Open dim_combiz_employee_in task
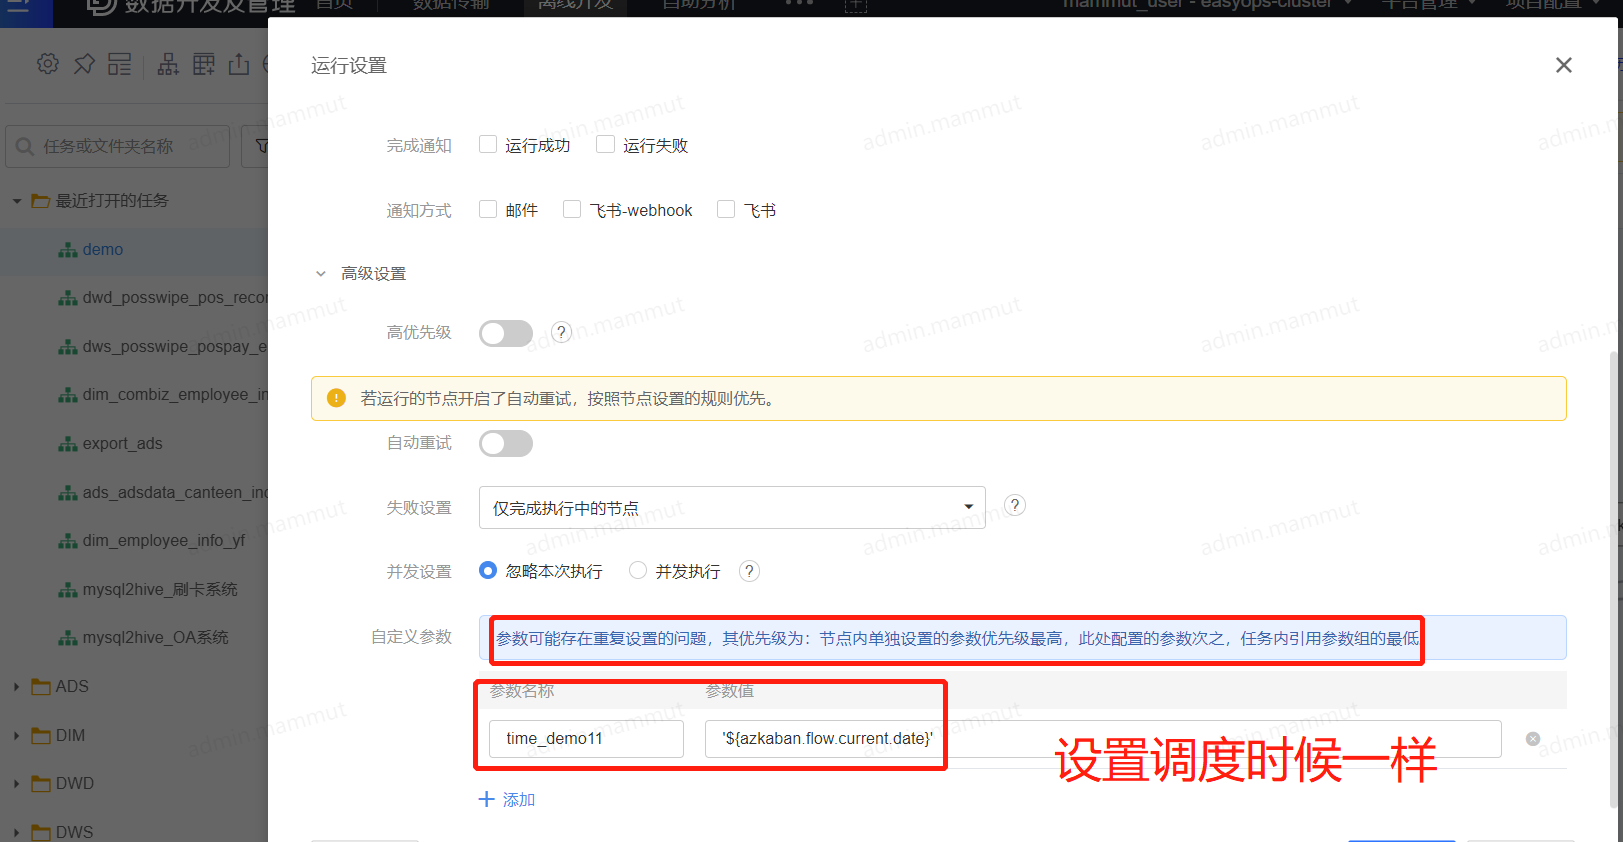This screenshot has width=1623, height=842. [175, 395]
